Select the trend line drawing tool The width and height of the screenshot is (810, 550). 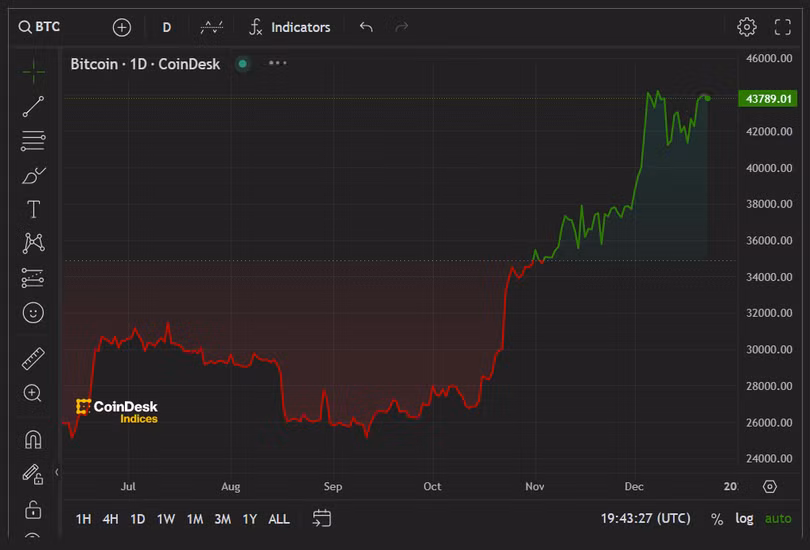[34, 106]
